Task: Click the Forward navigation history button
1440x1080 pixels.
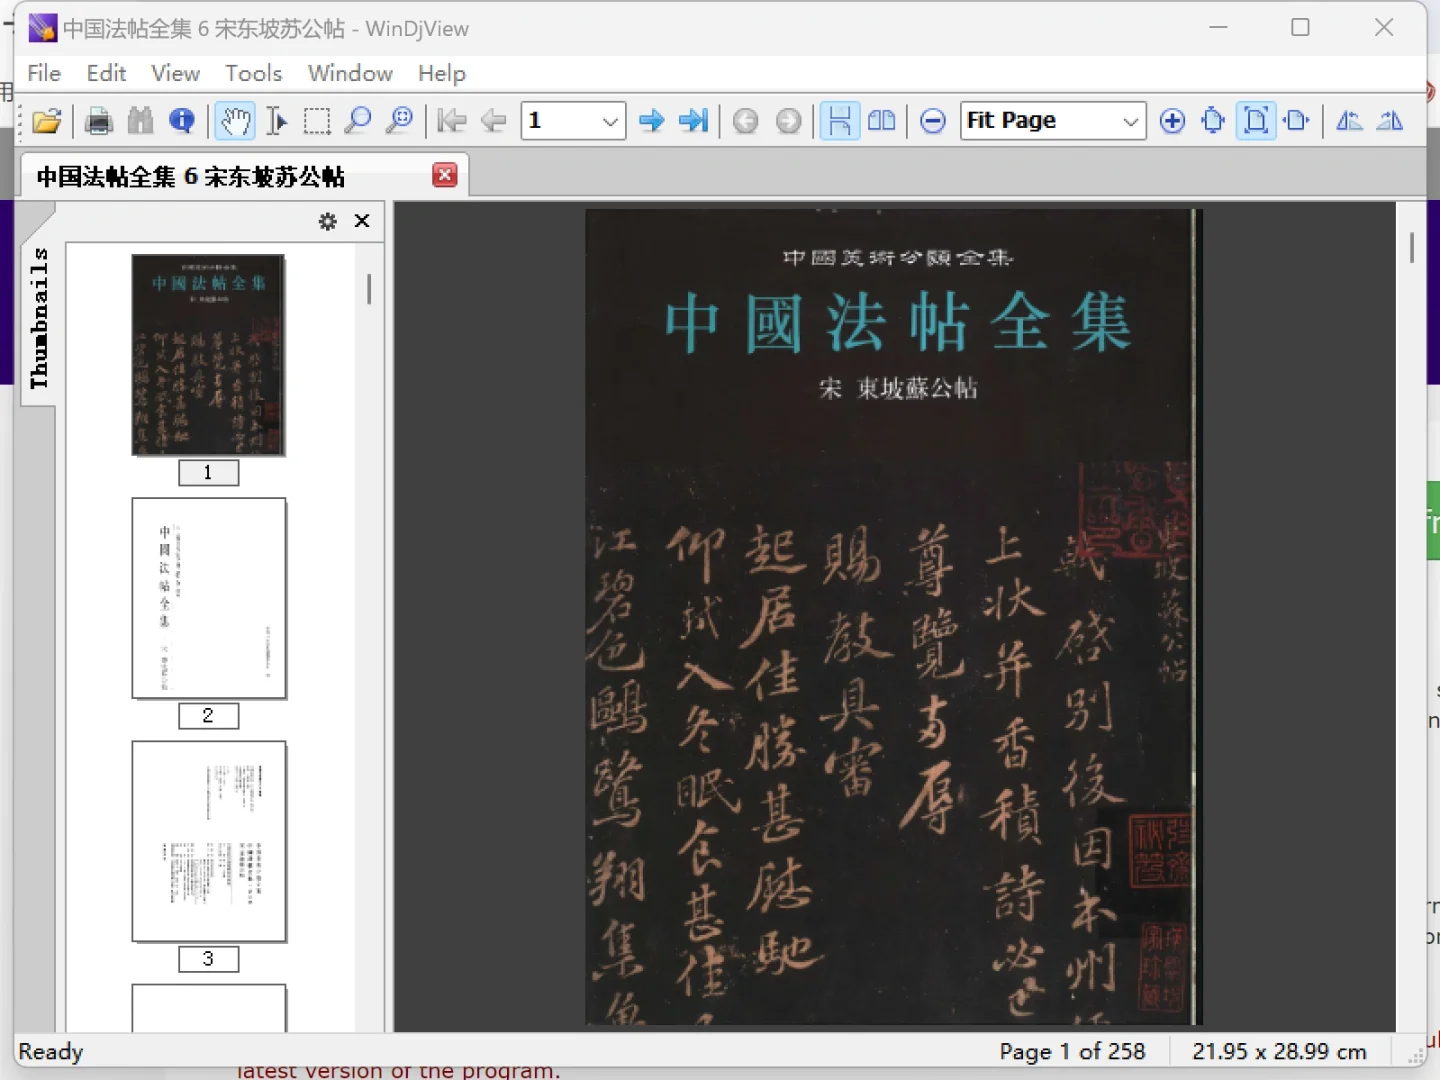Action: point(788,121)
